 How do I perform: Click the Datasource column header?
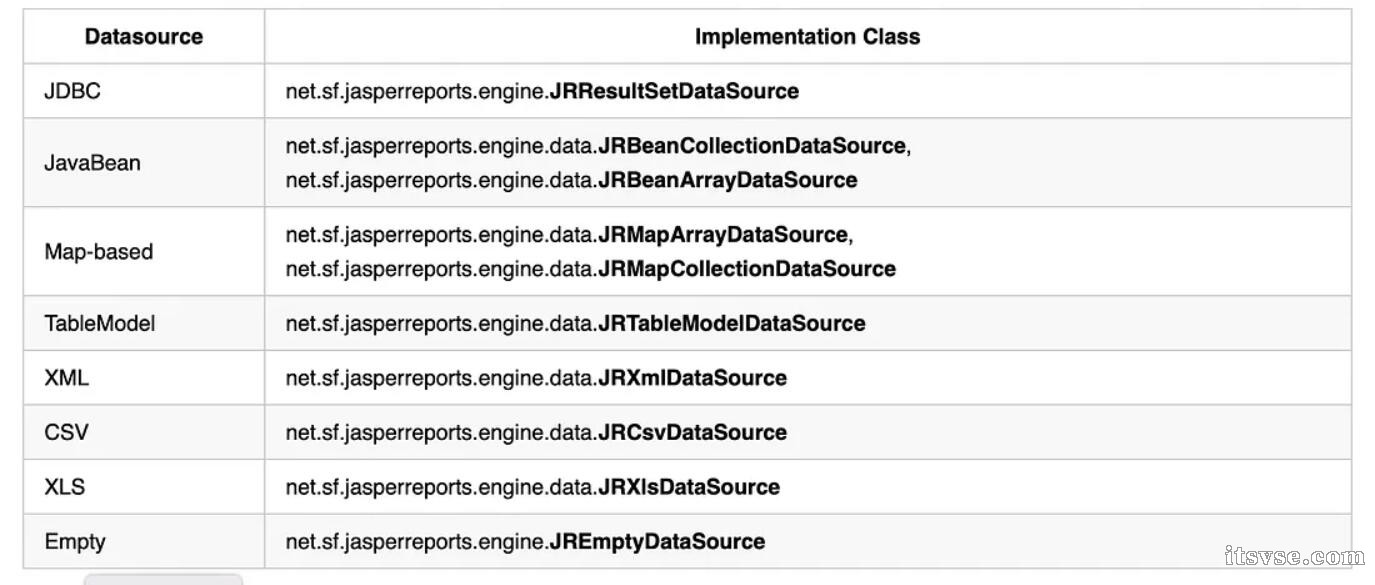click(144, 37)
